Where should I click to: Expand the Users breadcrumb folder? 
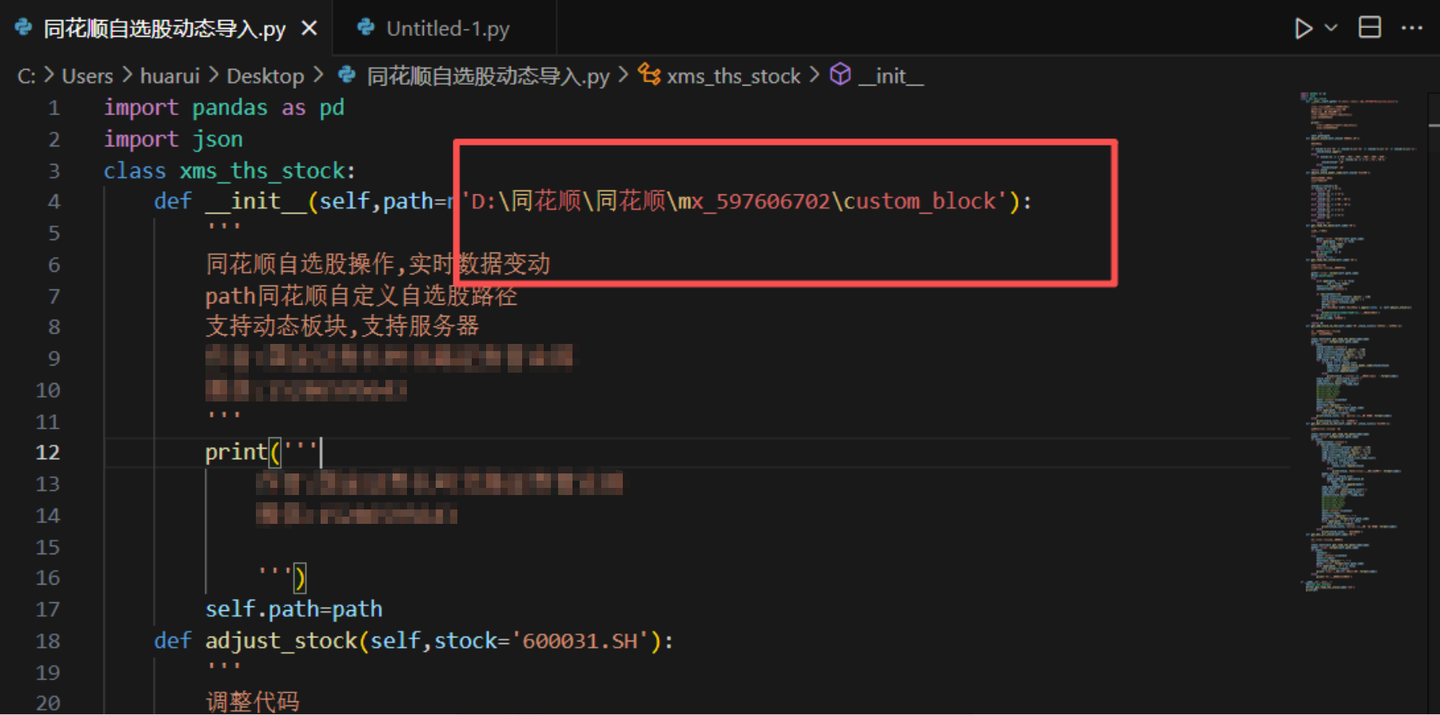(87, 76)
